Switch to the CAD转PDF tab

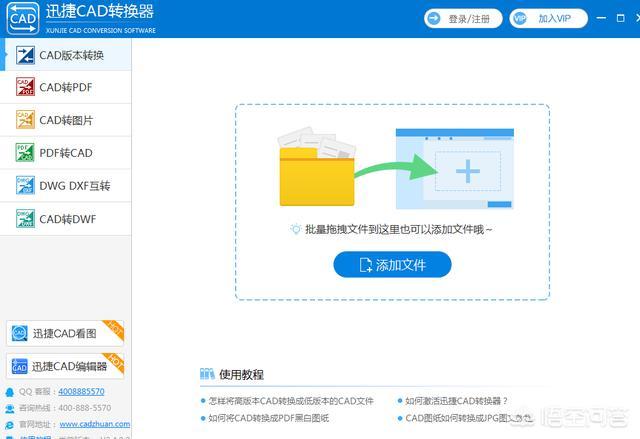[x=66, y=87]
